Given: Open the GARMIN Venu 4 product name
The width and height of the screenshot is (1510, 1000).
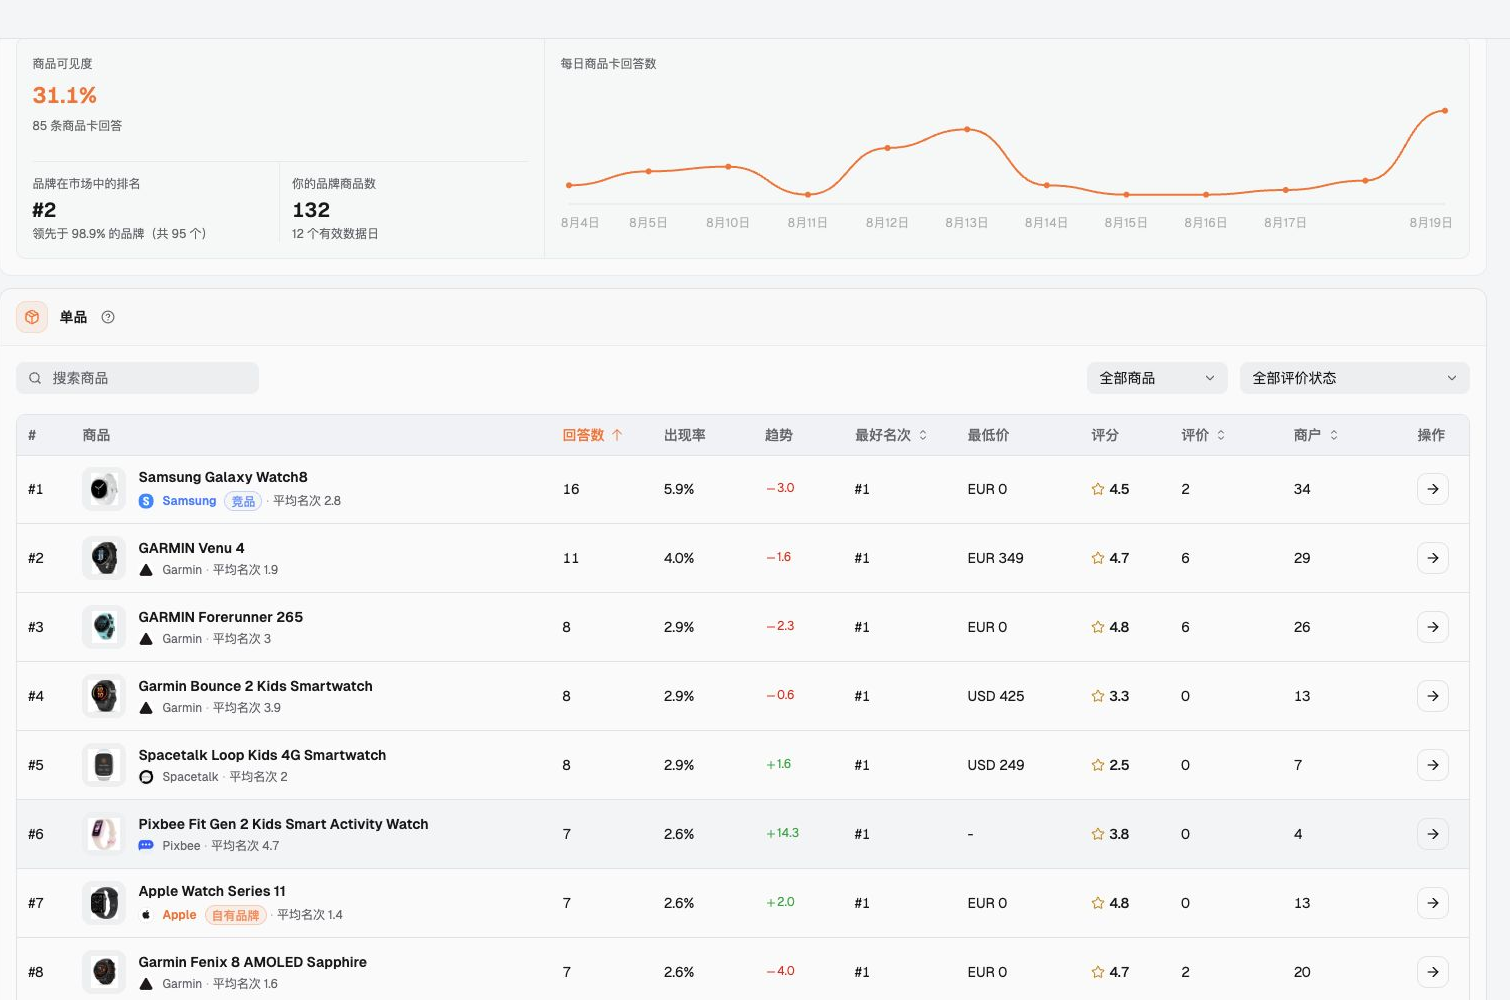Looking at the screenshot, I should pos(191,548).
